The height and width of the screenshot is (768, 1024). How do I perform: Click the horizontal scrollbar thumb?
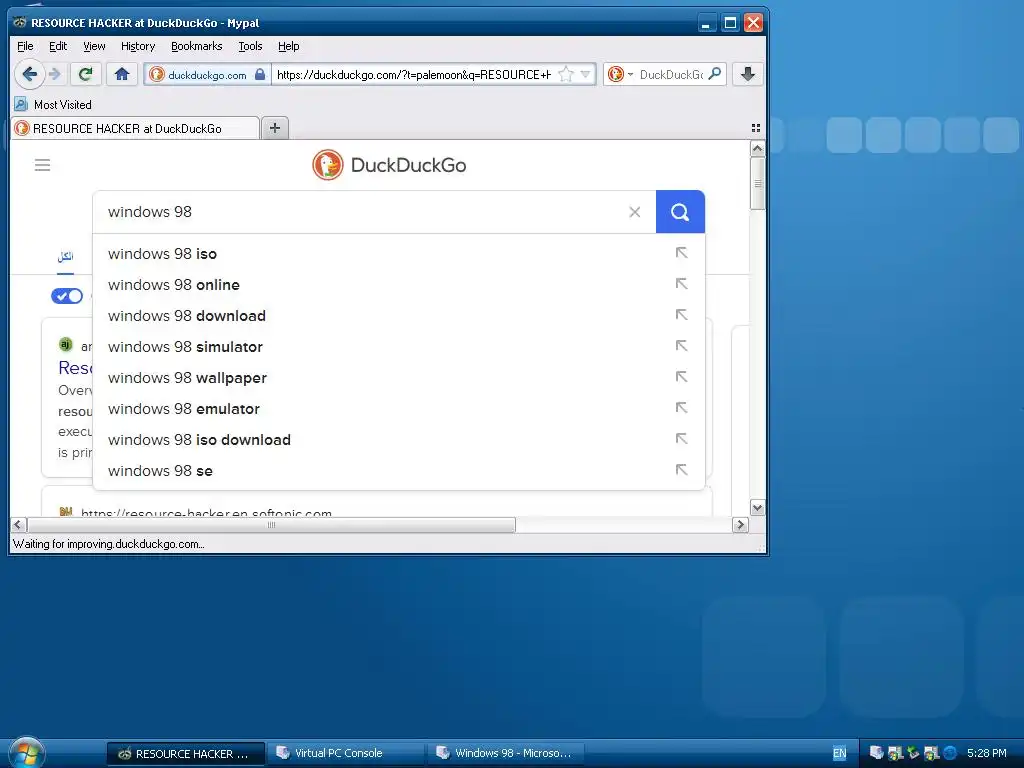click(x=272, y=524)
